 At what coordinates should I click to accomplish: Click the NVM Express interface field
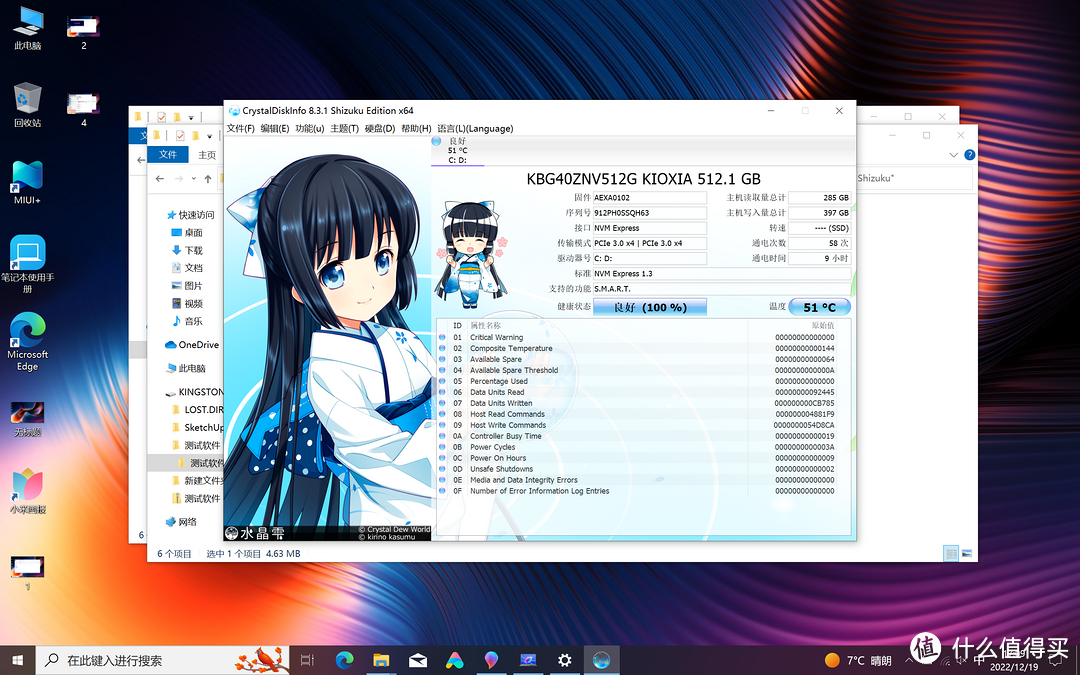[x=650, y=228]
